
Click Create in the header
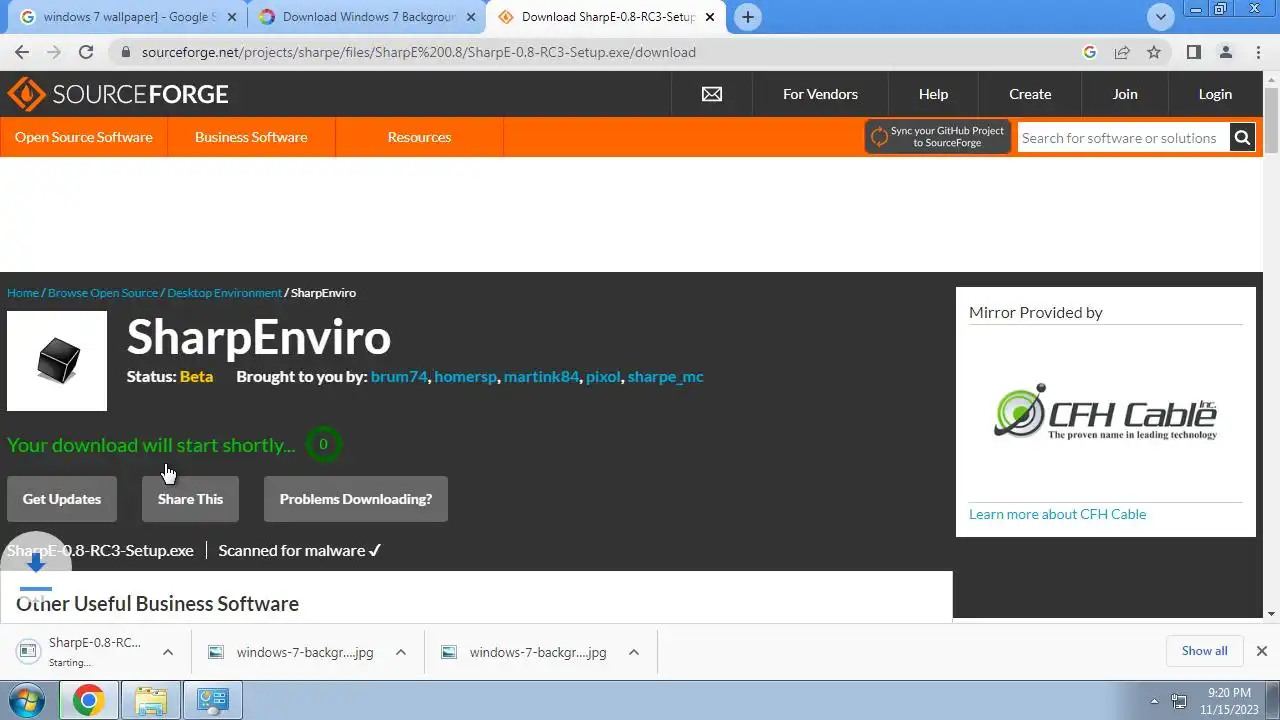coord(1030,94)
